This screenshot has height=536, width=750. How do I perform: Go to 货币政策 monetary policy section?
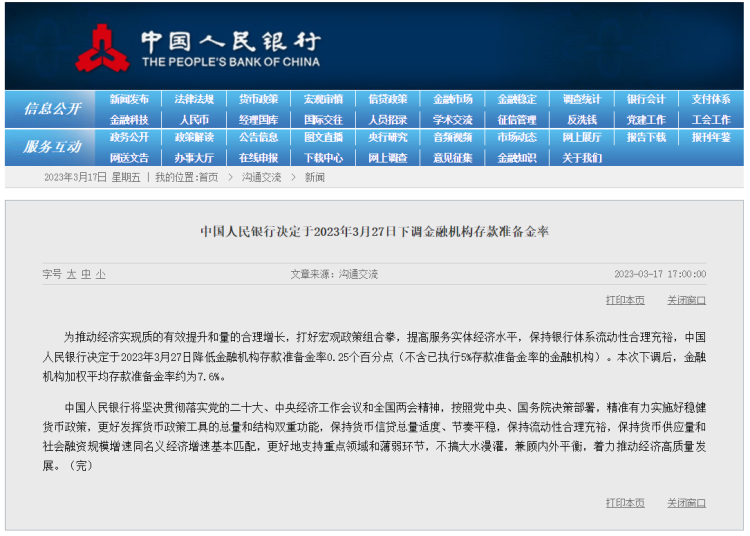click(x=258, y=99)
